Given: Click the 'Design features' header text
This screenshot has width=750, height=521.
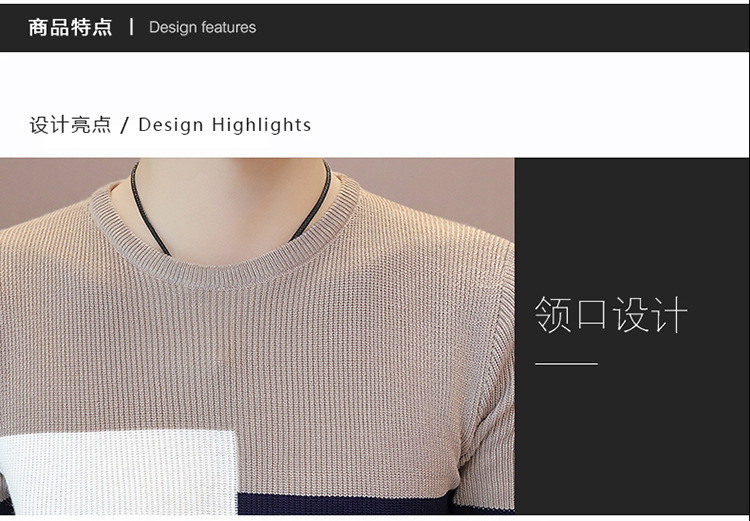Looking at the screenshot, I should pos(202,27).
